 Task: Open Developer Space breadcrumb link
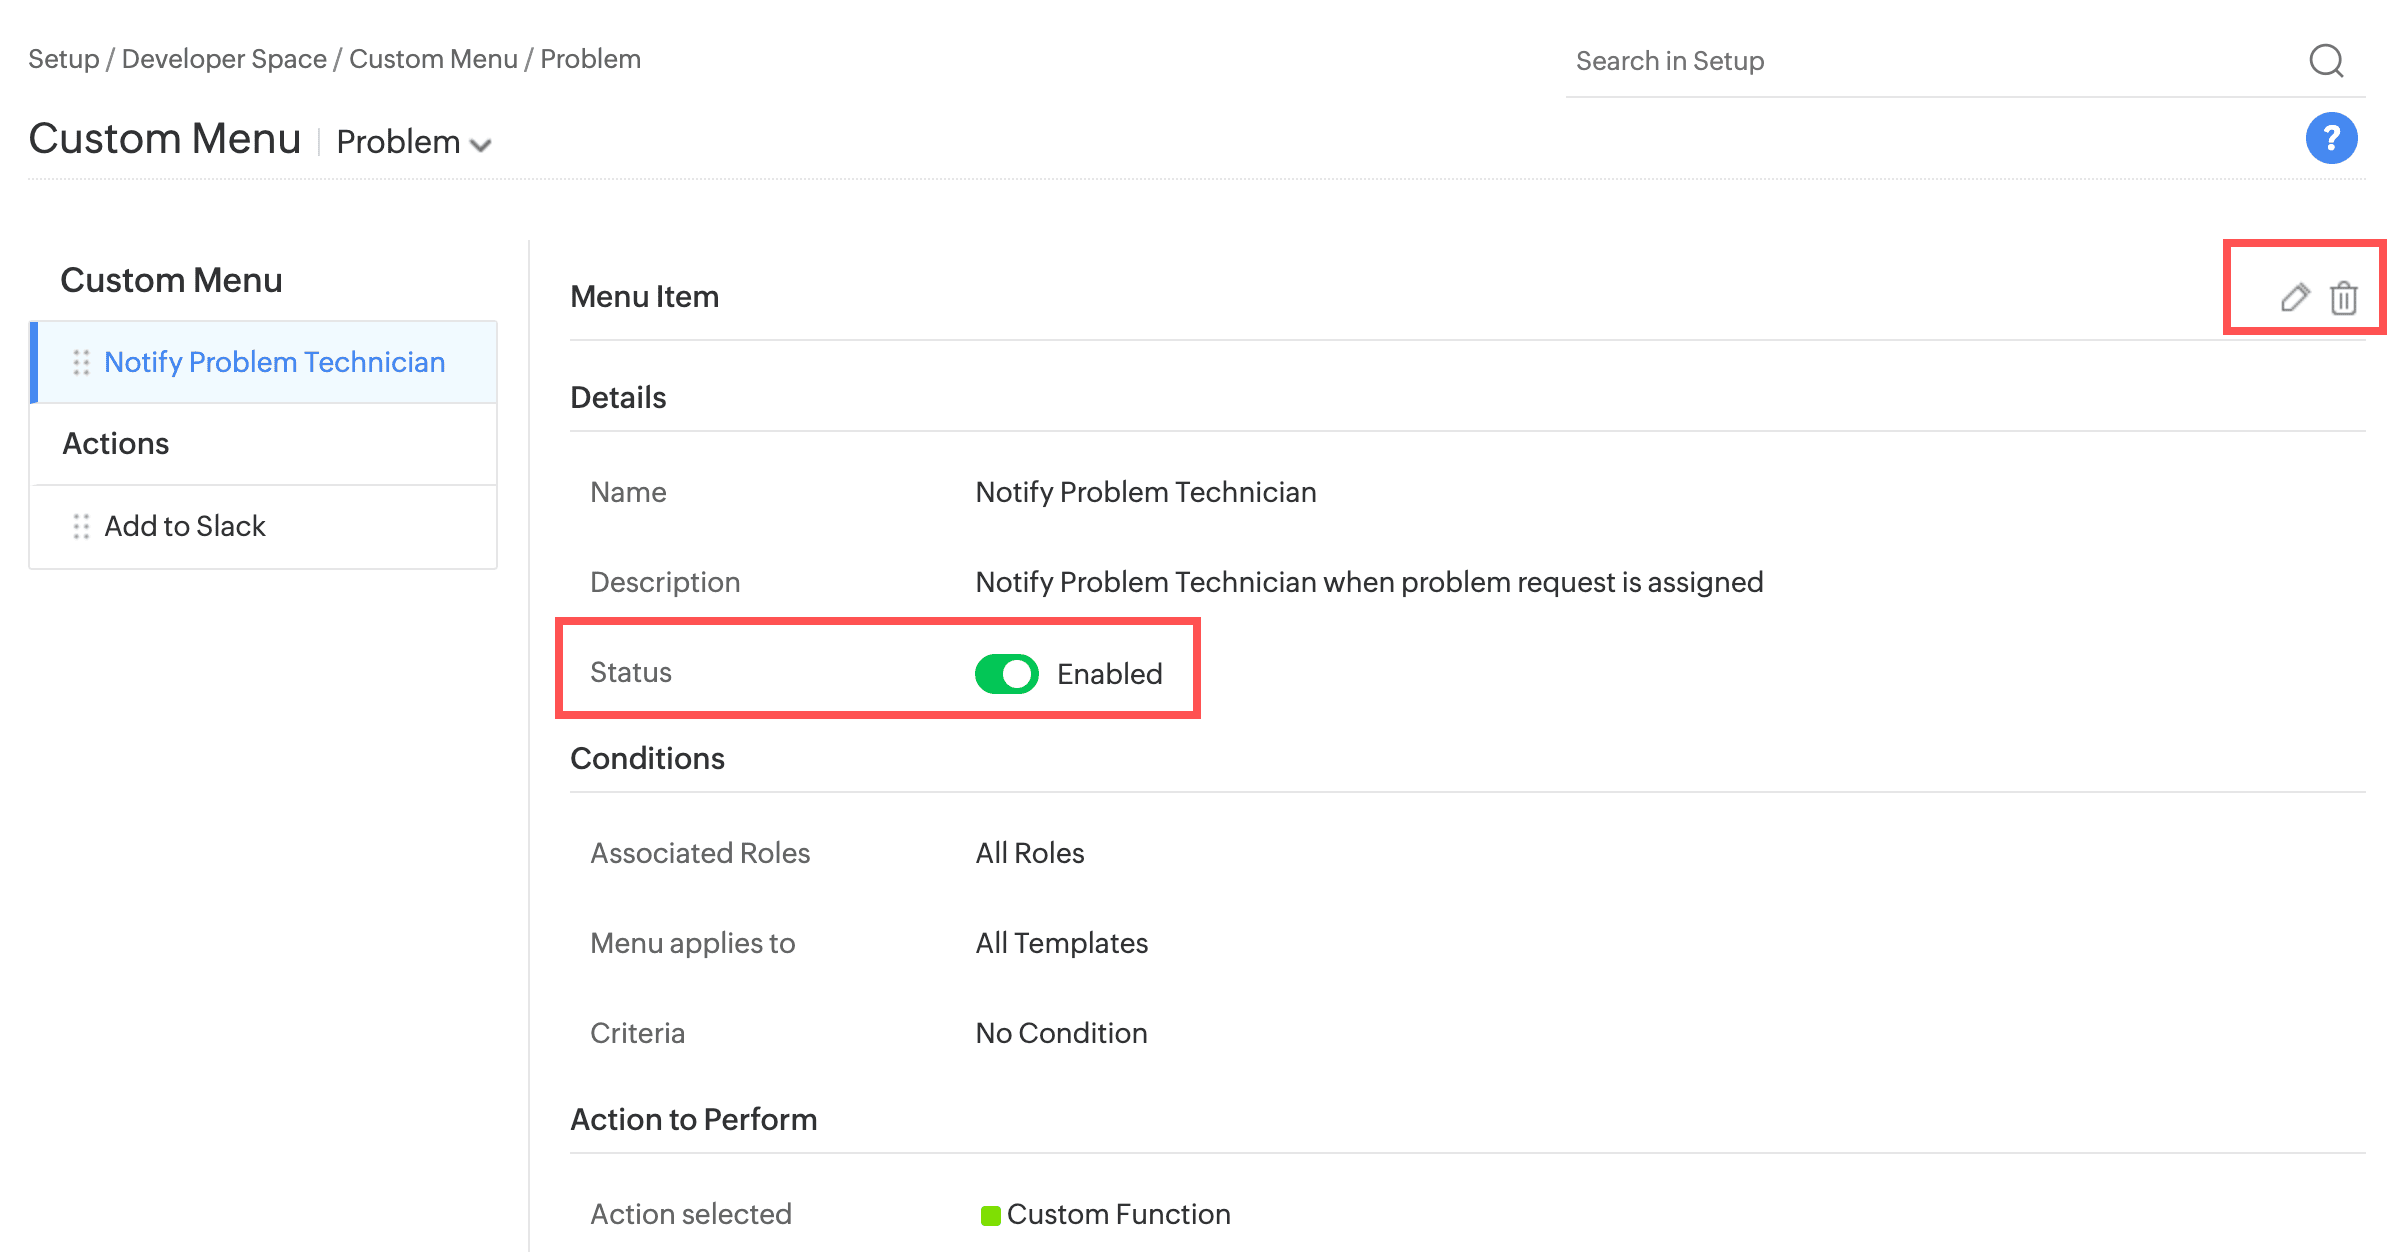coord(224,59)
